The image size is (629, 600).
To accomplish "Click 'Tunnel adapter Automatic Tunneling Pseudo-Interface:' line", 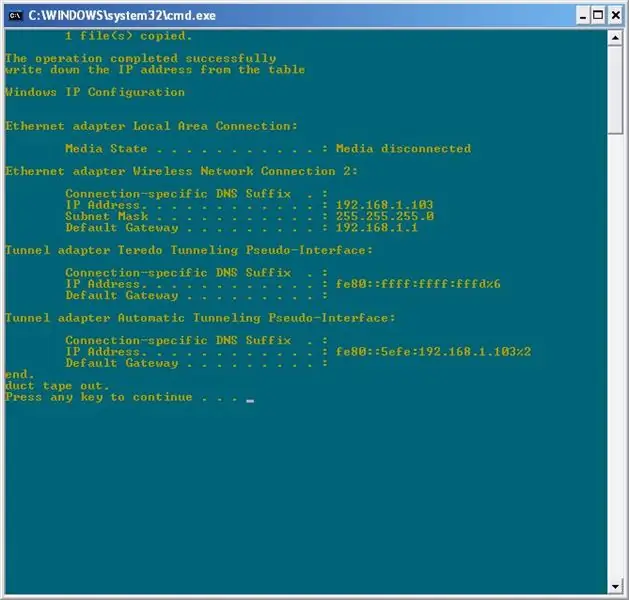I will pyautogui.click(x=200, y=318).
